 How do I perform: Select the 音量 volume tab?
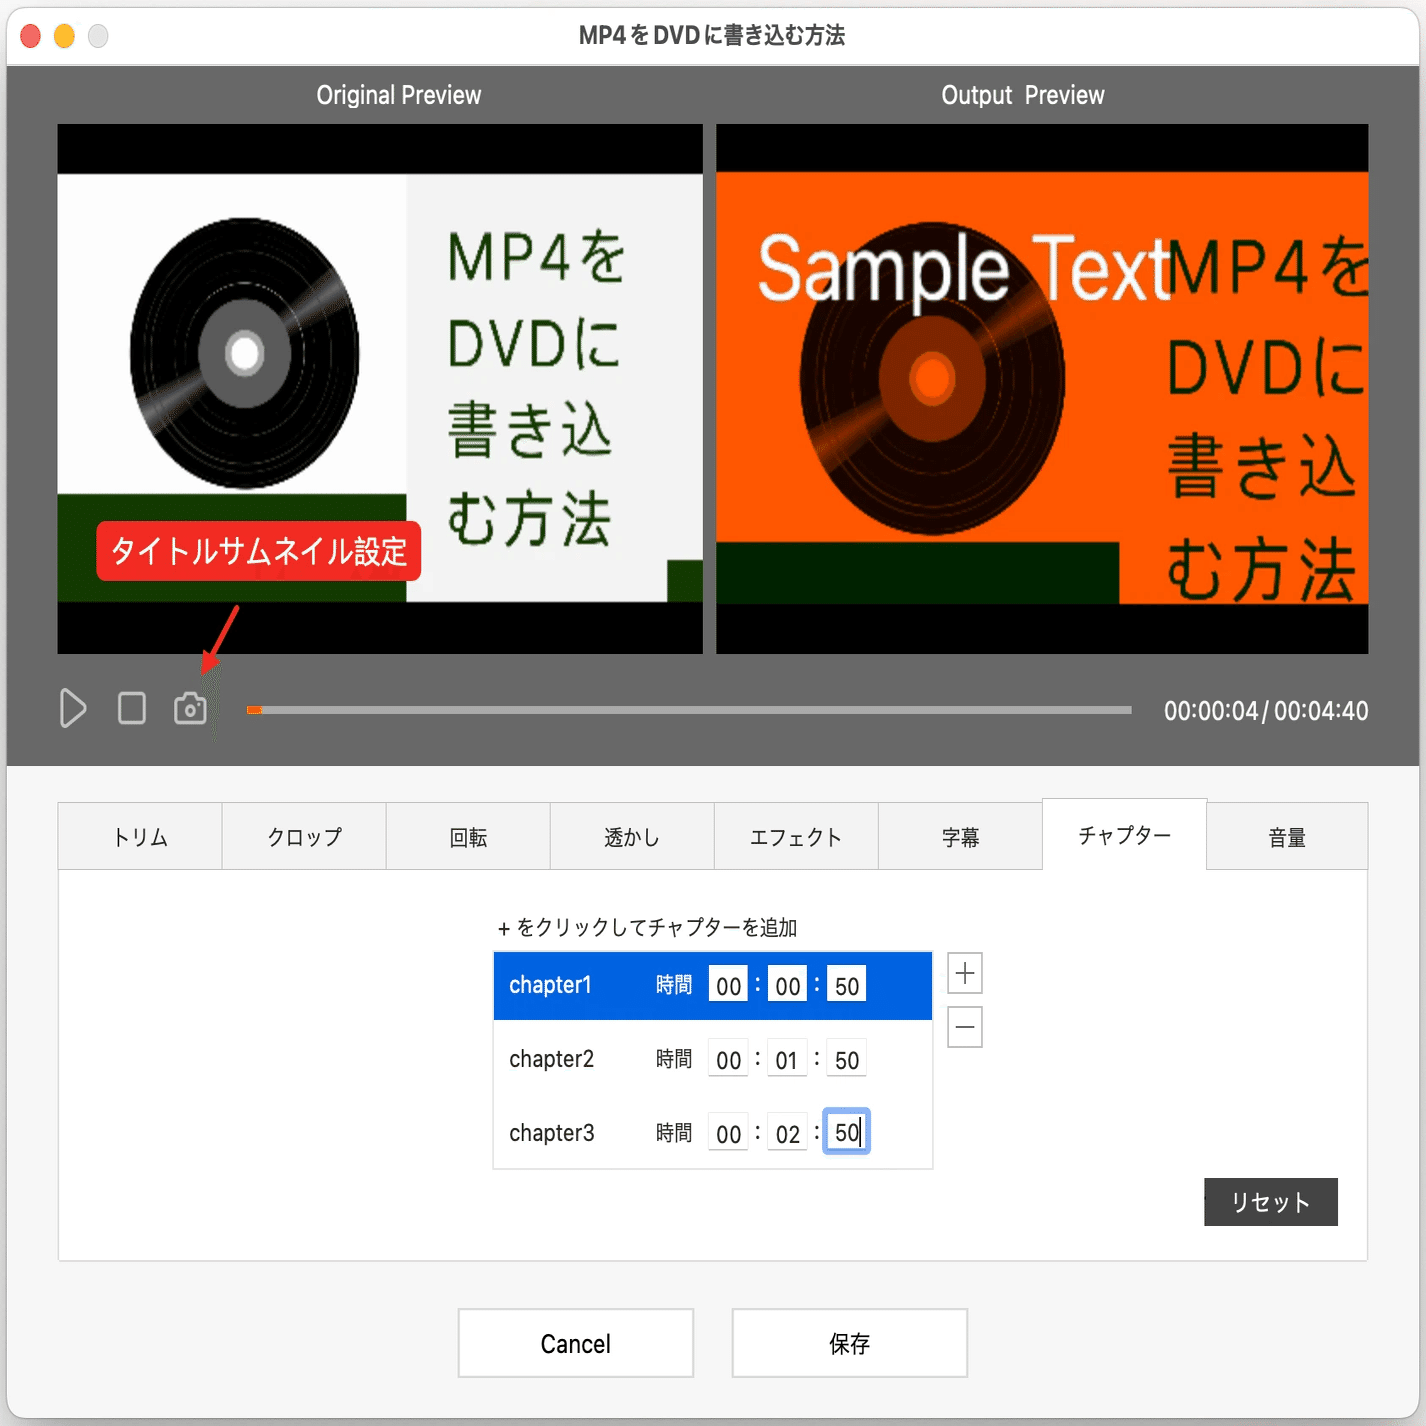click(x=1287, y=836)
